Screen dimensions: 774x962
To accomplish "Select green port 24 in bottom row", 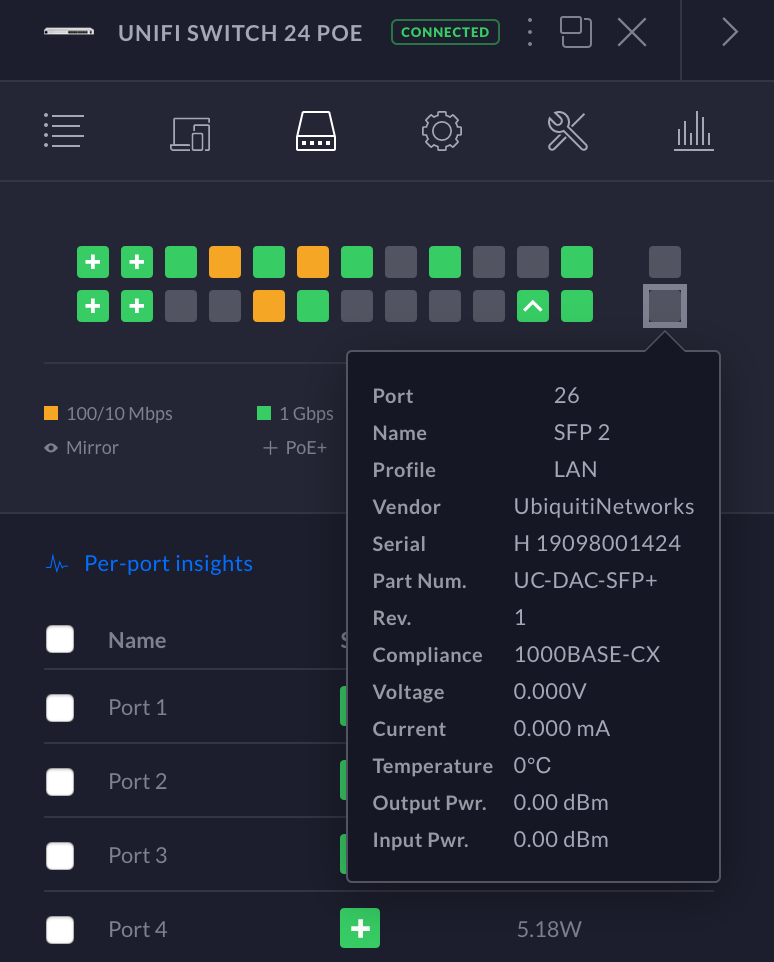I will [577, 306].
